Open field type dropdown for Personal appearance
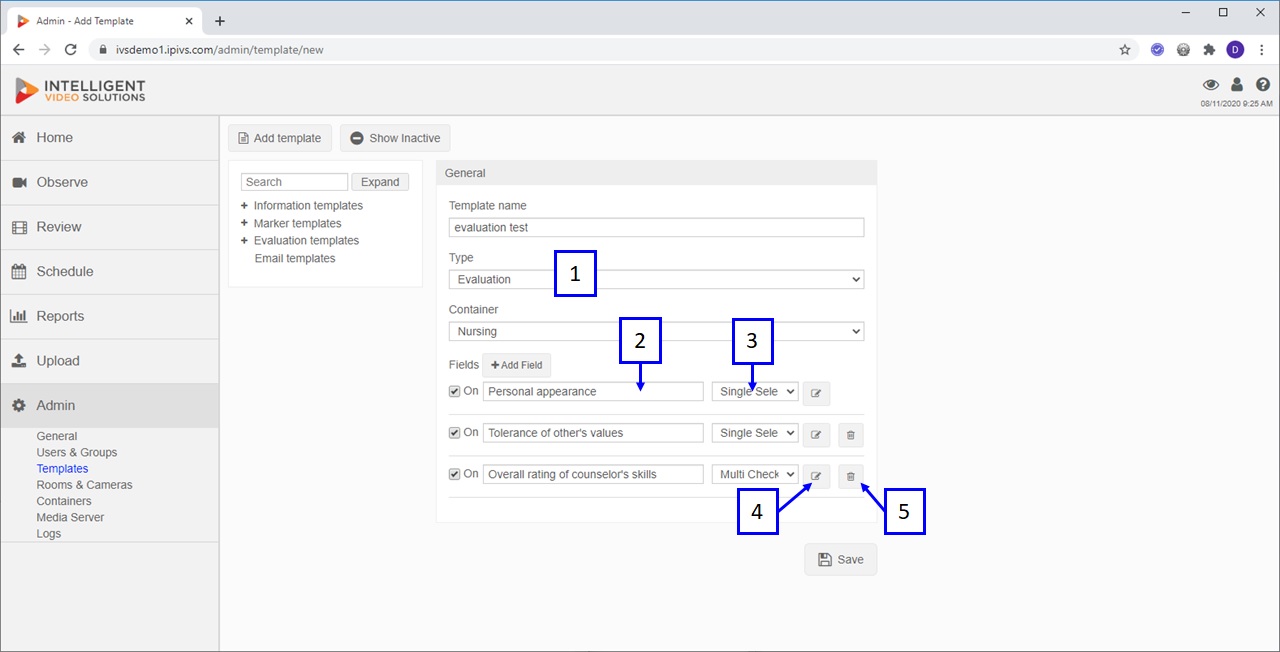 pos(755,392)
